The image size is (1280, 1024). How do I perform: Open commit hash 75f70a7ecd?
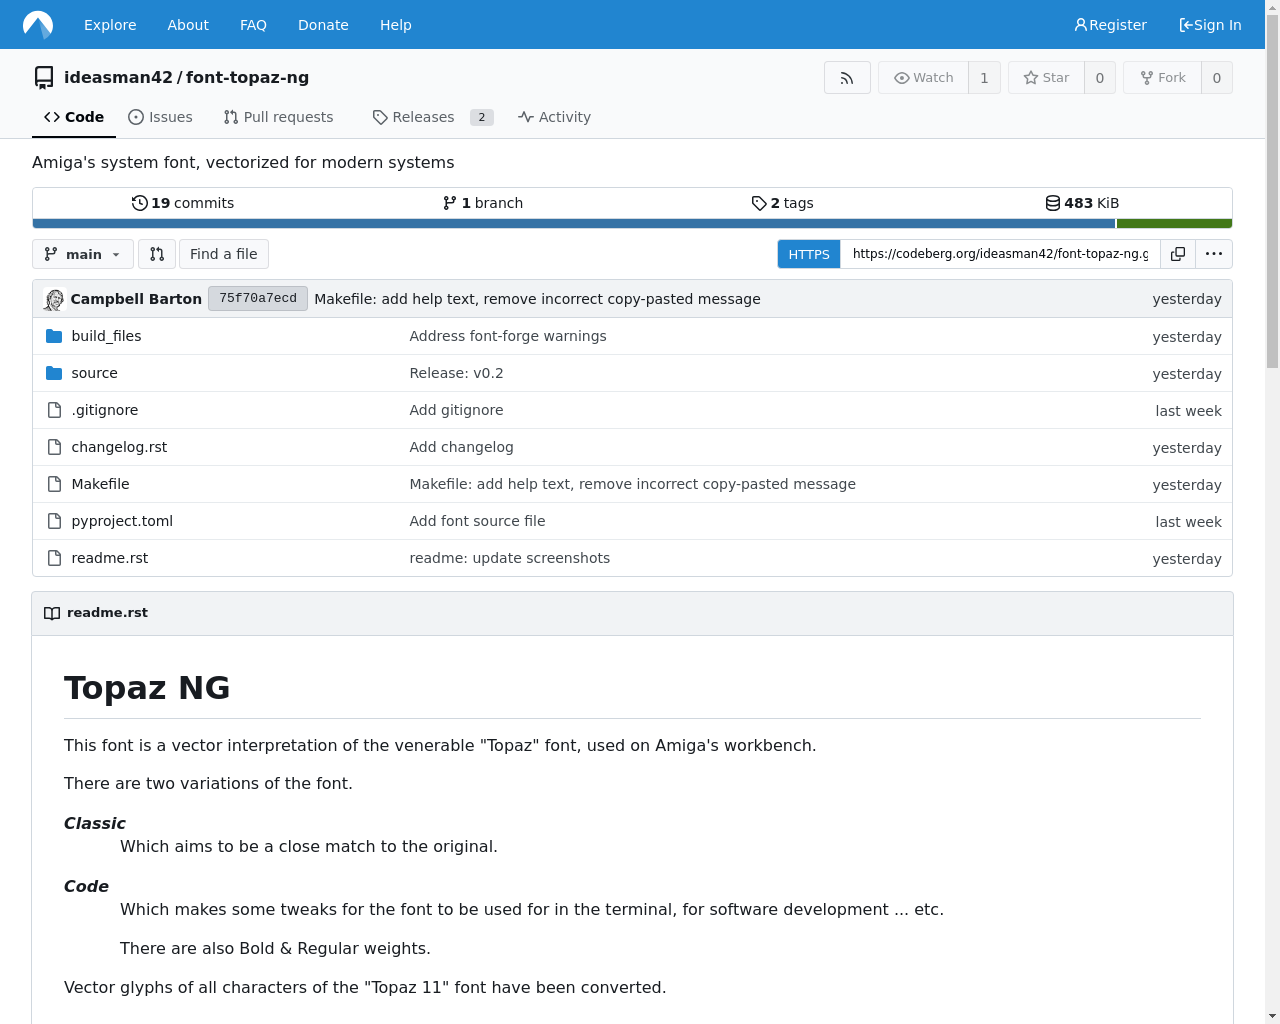click(258, 298)
